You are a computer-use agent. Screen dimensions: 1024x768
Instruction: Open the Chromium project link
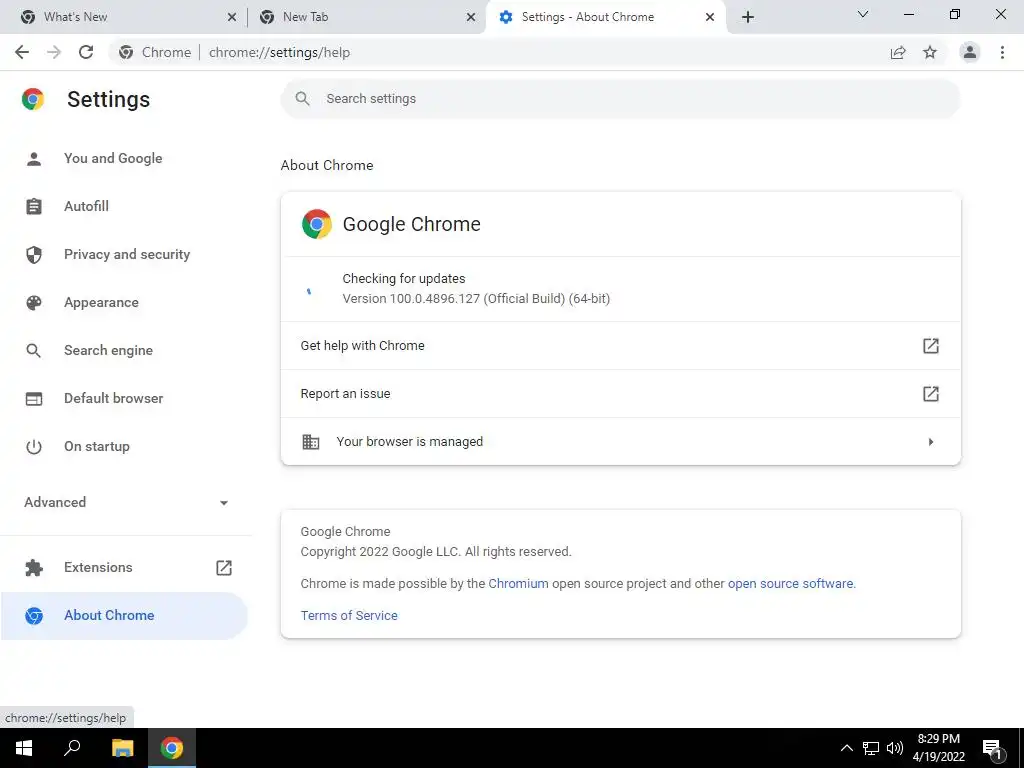click(519, 583)
